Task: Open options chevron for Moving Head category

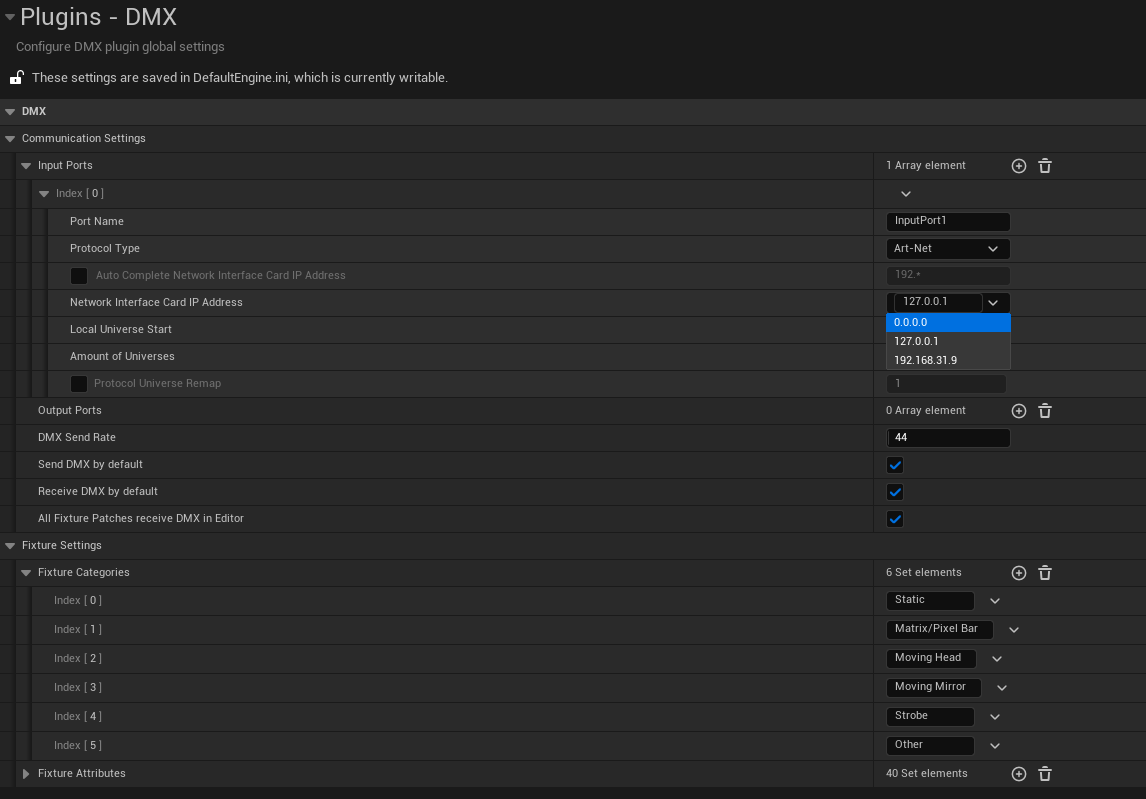Action: coord(997,659)
